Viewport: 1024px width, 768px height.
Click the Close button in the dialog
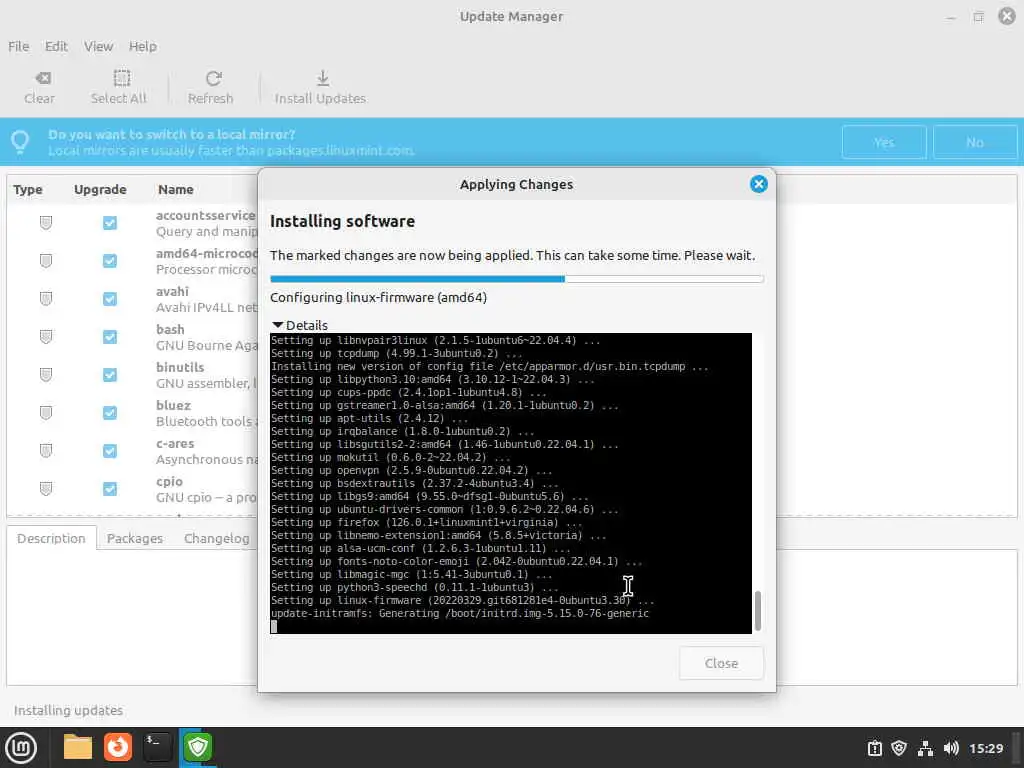pyautogui.click(x=721, y=663)
